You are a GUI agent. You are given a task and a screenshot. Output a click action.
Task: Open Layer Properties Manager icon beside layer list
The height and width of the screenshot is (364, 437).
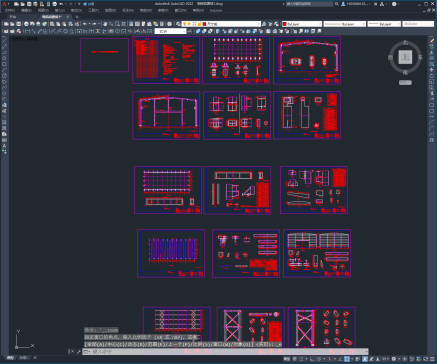click(178, 24)
